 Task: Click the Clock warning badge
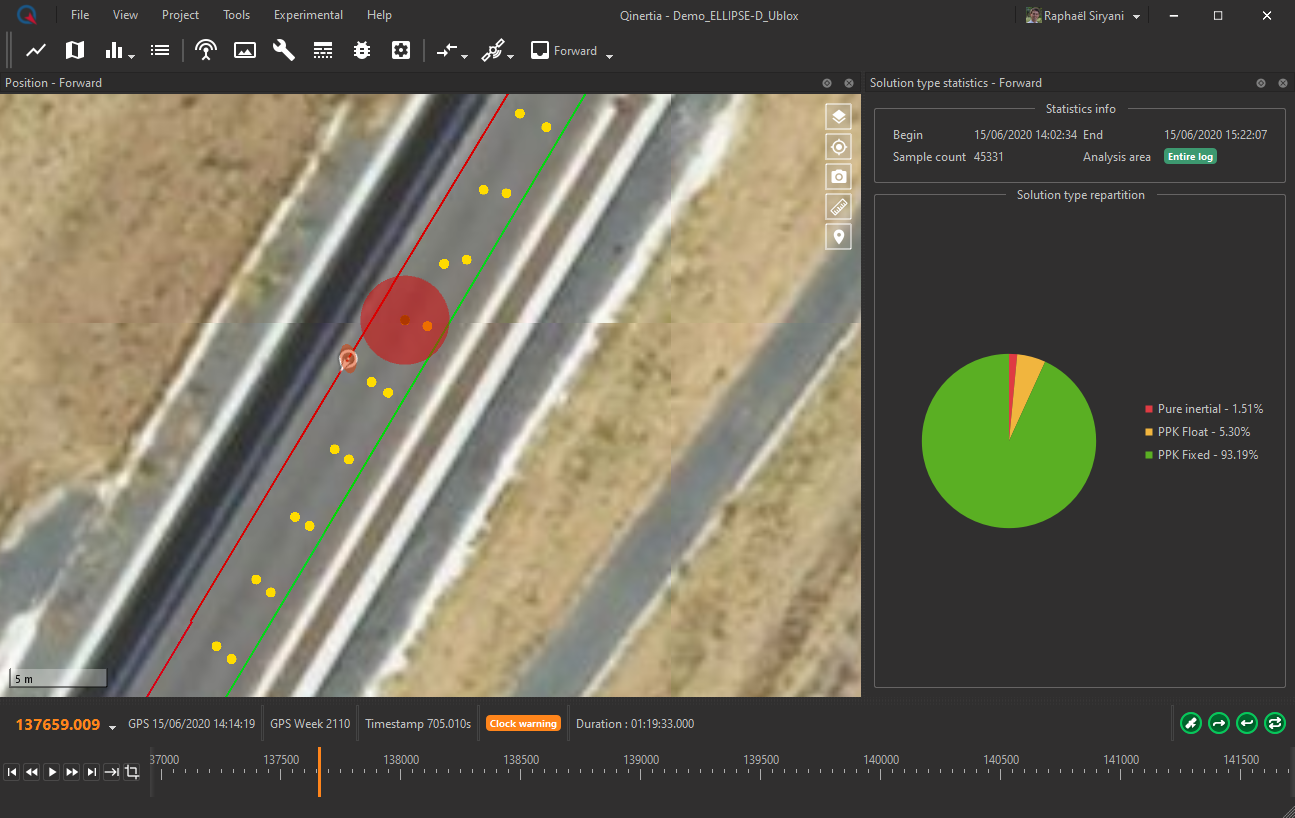pyautogui.click(x=523, y=723)
